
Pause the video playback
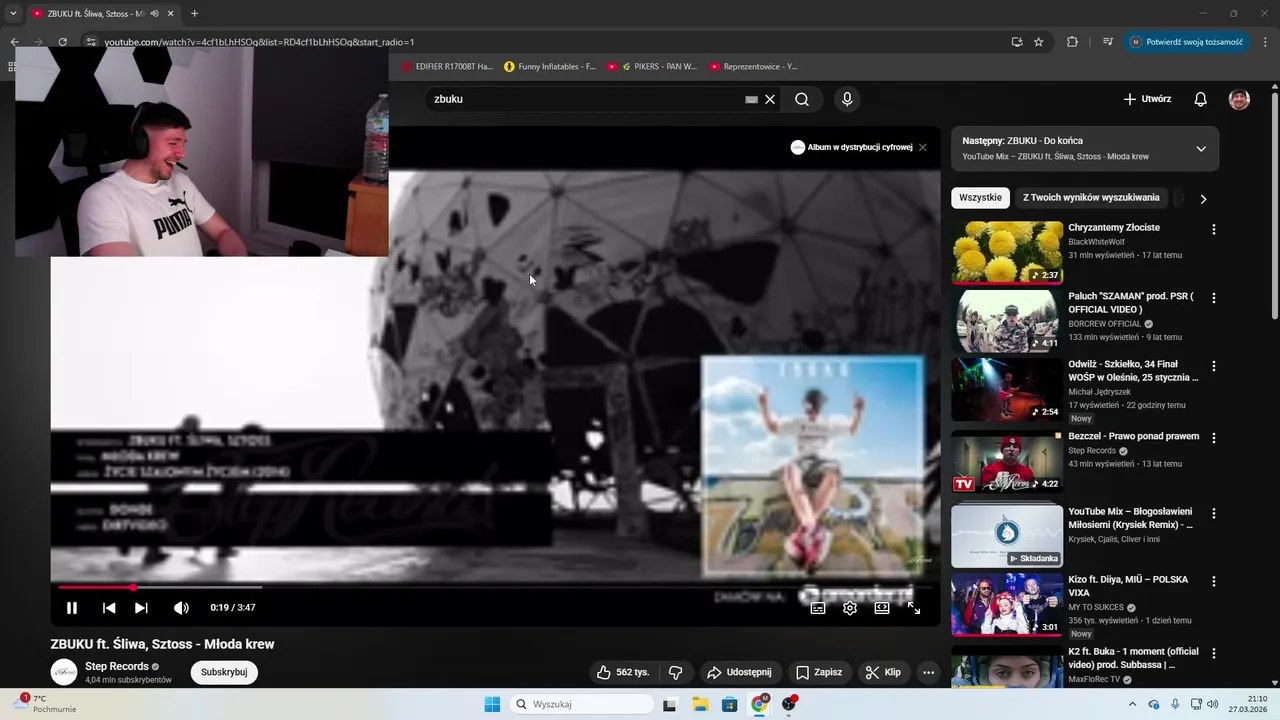[x=72, y=608]
